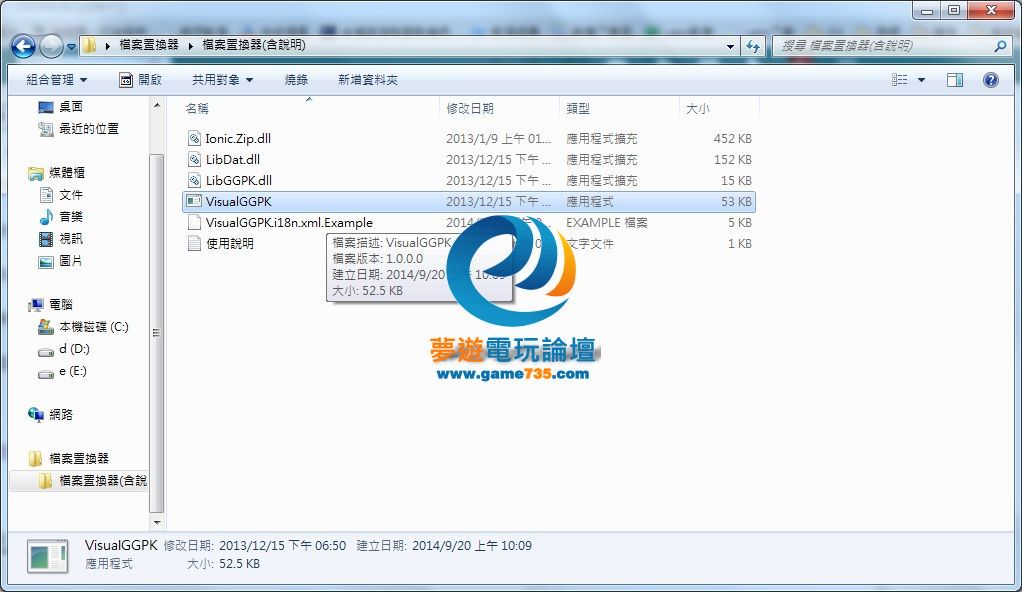Click LibGGPK.dll file icon
1022x592 pixels.
[194, 180]
